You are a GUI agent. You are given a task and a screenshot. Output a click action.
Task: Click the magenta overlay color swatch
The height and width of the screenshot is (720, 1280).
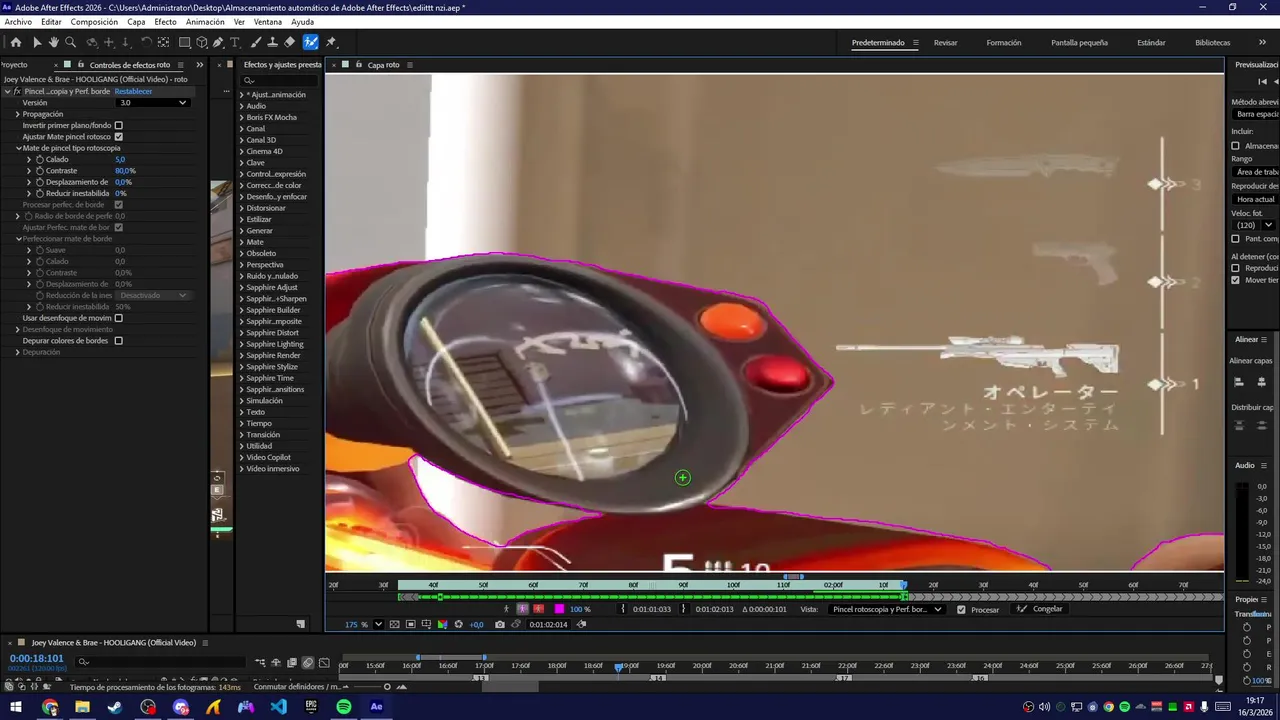tap(559, 609)
